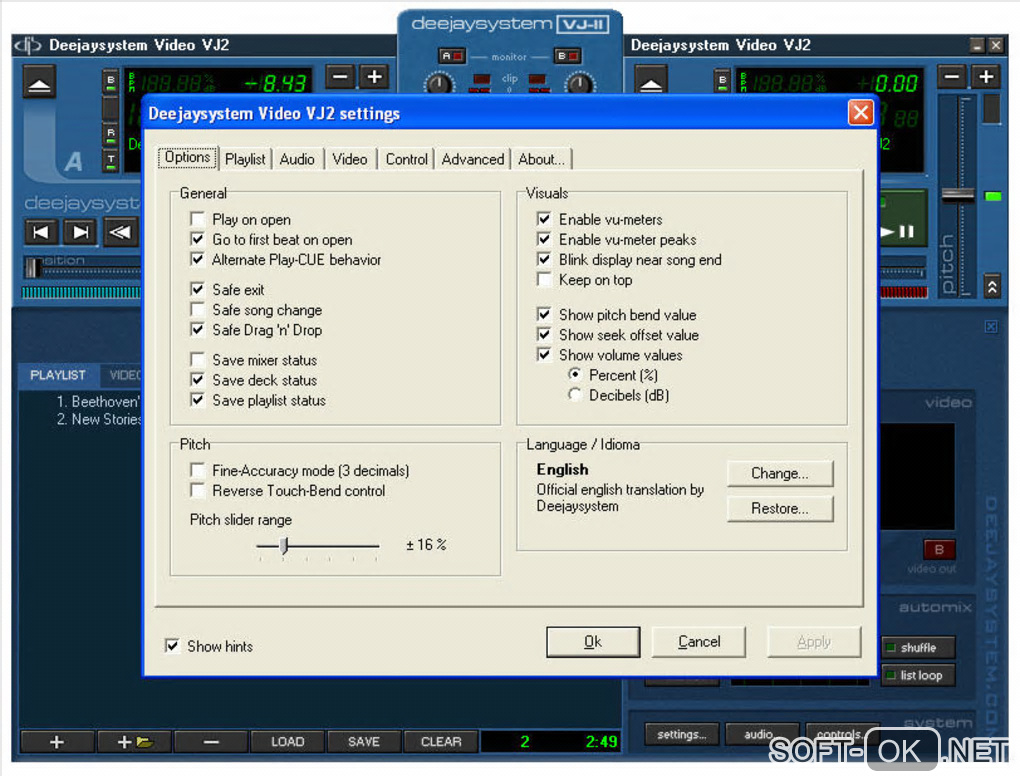The width and height of the screenshot is (1020, 776).
Task: Toggle Show hints checkbox
Action: click(172, 646)
